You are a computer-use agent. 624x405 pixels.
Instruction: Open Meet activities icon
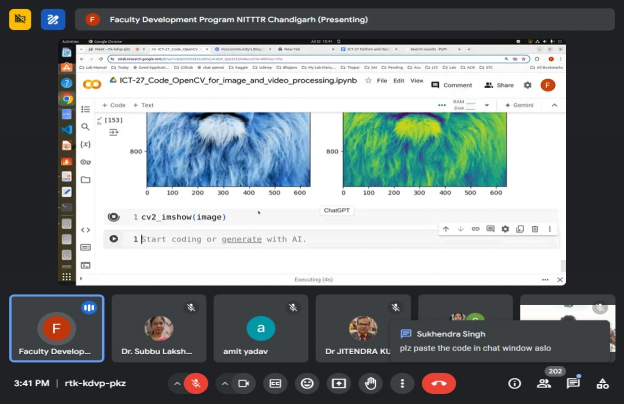pos(603,384)
